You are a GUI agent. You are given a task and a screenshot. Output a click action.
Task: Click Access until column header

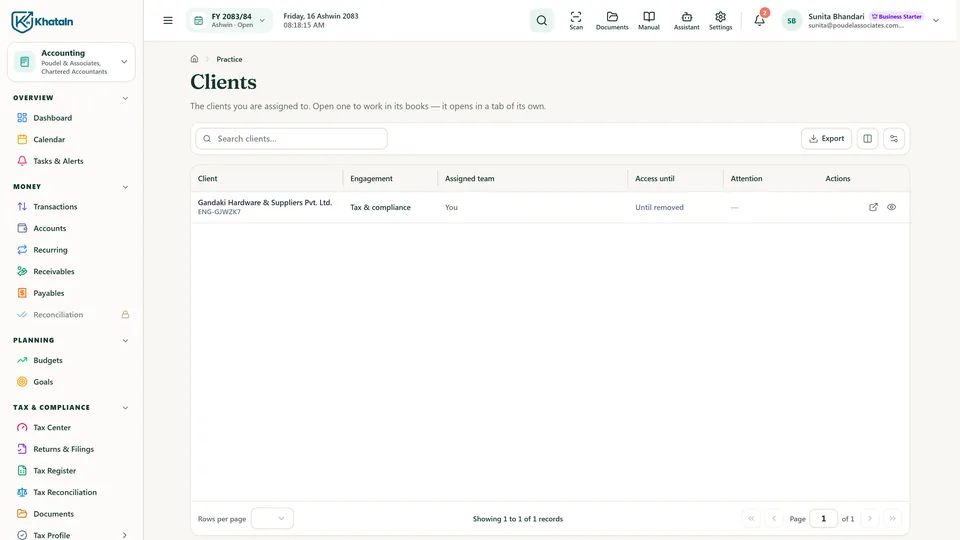[654, 179]
